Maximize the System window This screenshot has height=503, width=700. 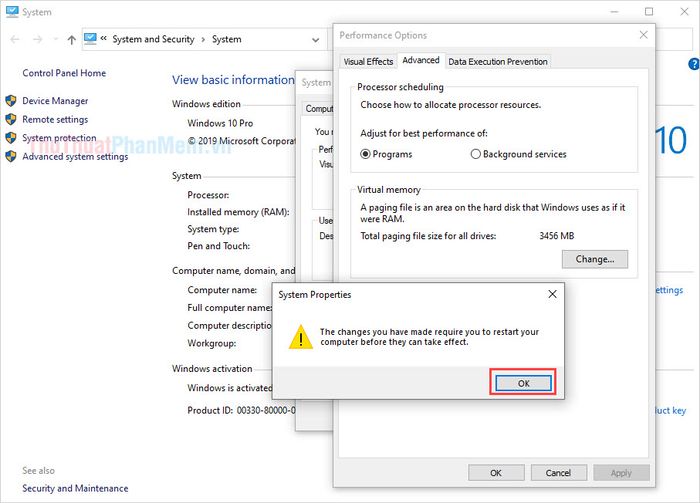pos(649,12)
